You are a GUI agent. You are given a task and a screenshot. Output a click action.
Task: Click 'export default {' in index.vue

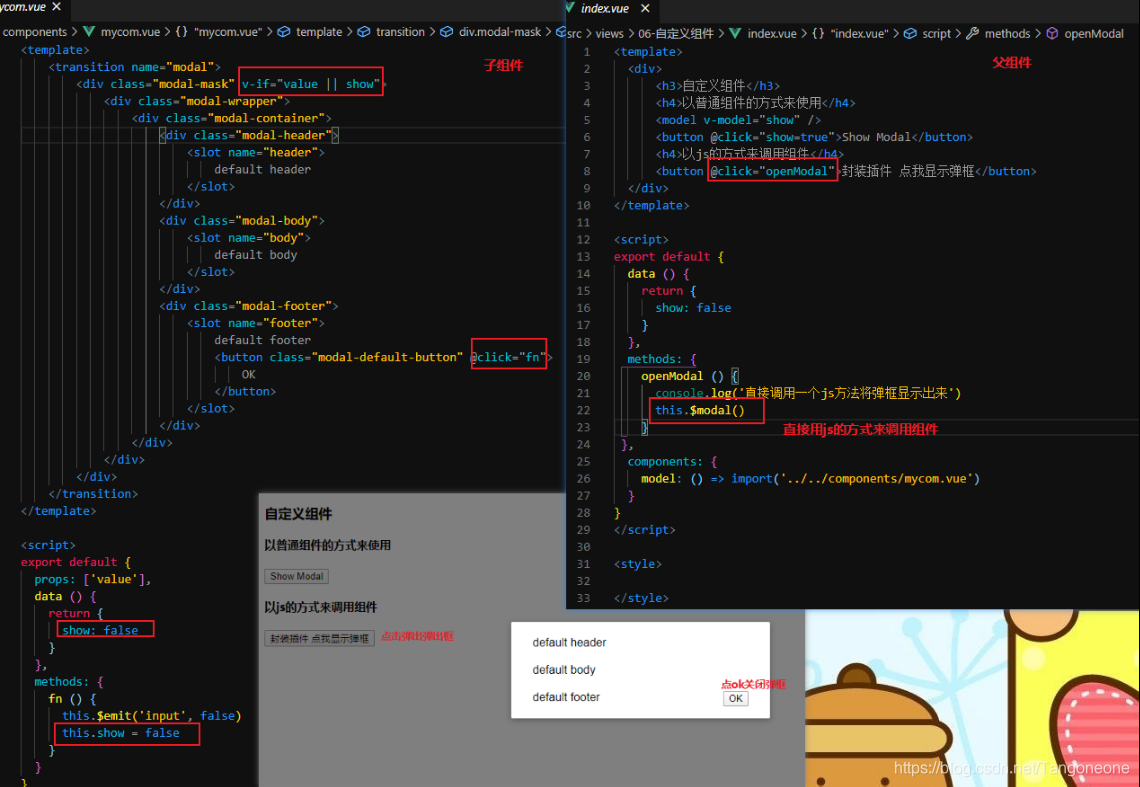[668, 257]
